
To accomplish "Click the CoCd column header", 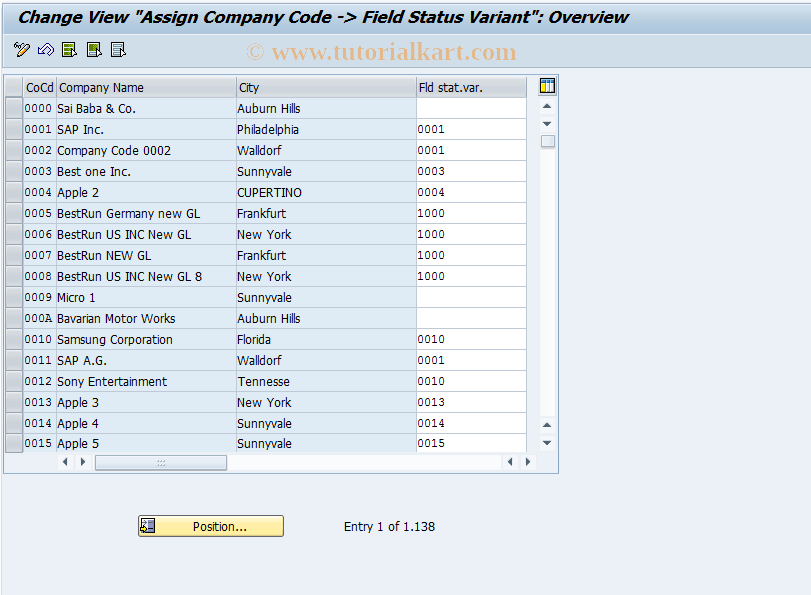I will coord(39,87).
